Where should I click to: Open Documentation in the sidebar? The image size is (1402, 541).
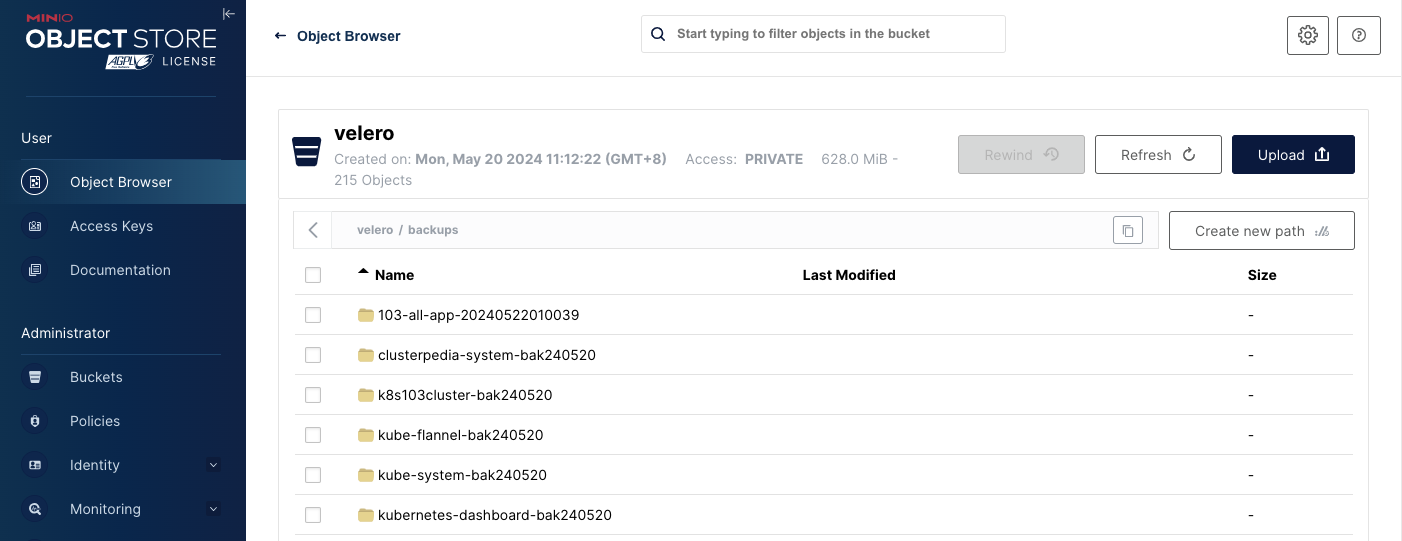coord(123,270)
